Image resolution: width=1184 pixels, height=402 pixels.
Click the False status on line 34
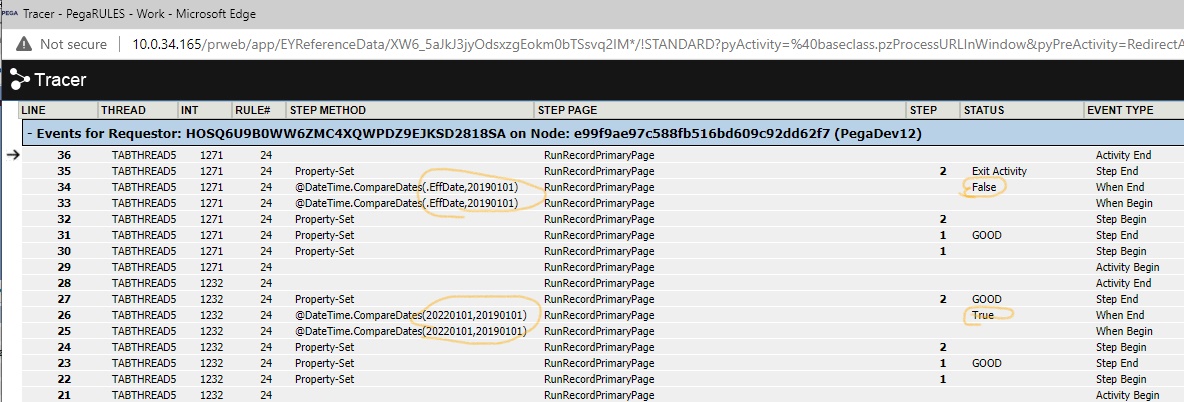tap(985, 187)
